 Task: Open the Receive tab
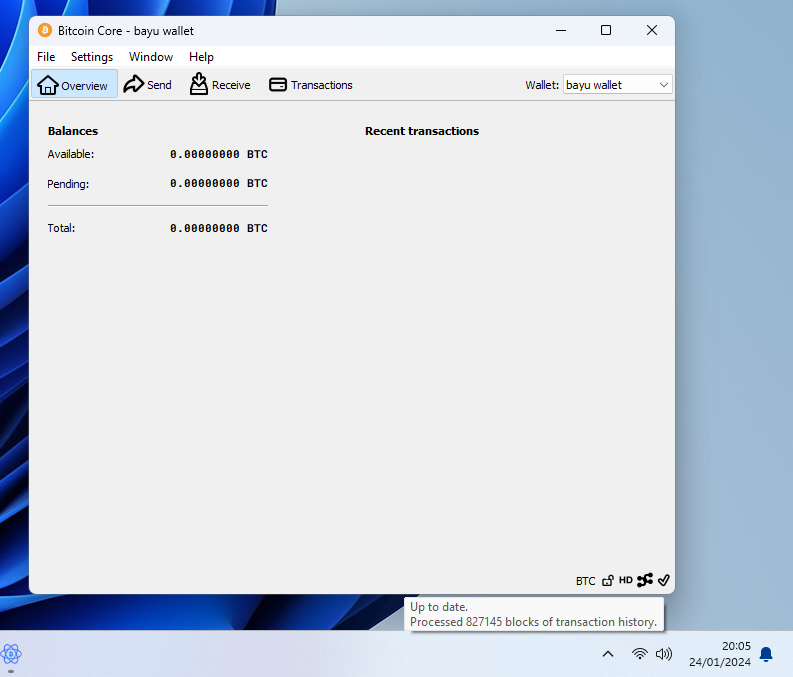tap(220, 84)
